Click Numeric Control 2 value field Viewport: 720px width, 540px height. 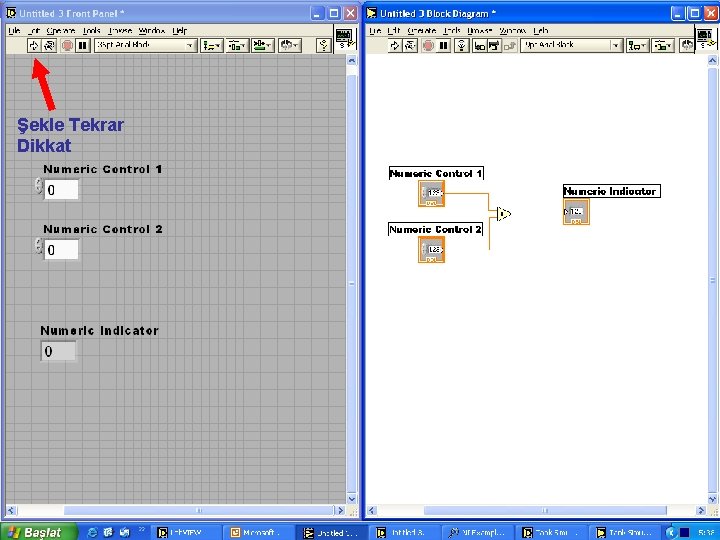tap(61, 250)
